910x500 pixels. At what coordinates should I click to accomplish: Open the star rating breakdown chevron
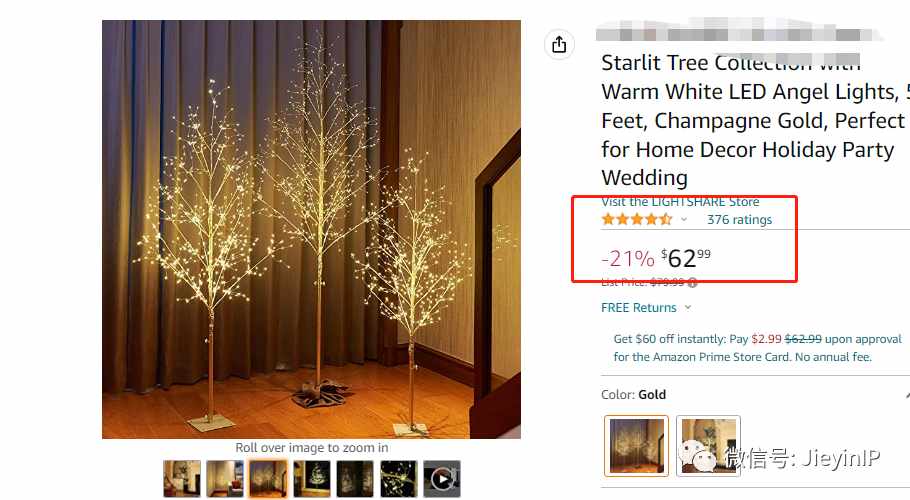point(684,219)
